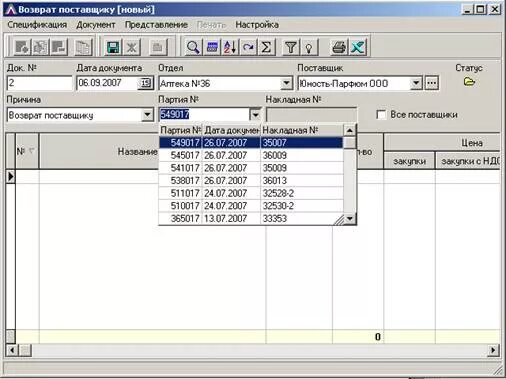Viewport: 506px width, 379px height.
Task: Click the № column header in table
Action: 27,151
